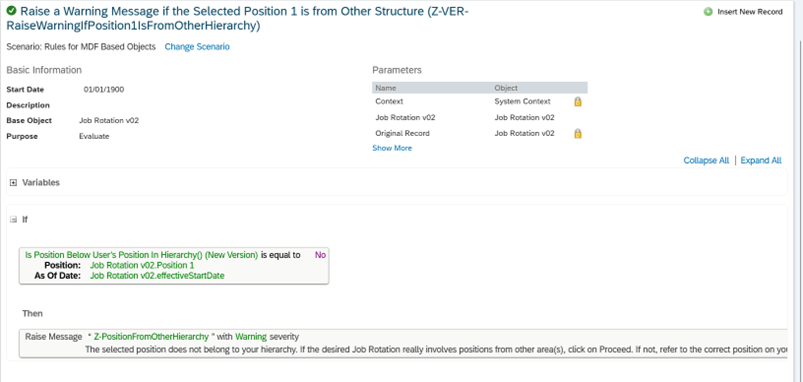
Task: Expand the Variables section
Action: coord(14,183)
